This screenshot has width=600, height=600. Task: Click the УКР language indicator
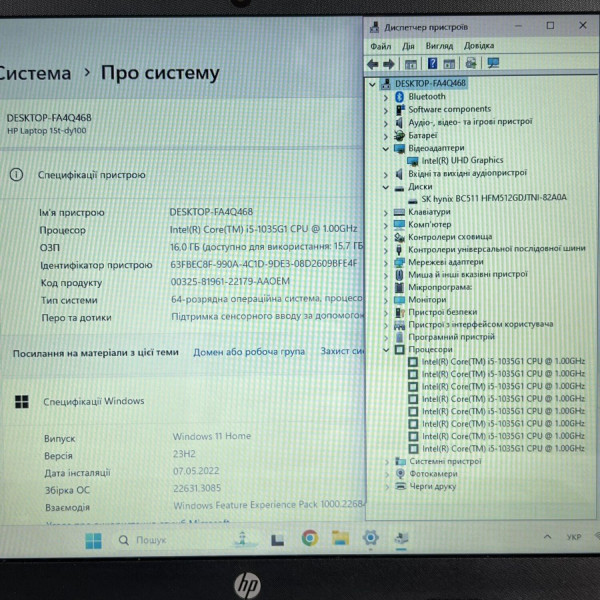pyautogui.click(x=574, y=537)
